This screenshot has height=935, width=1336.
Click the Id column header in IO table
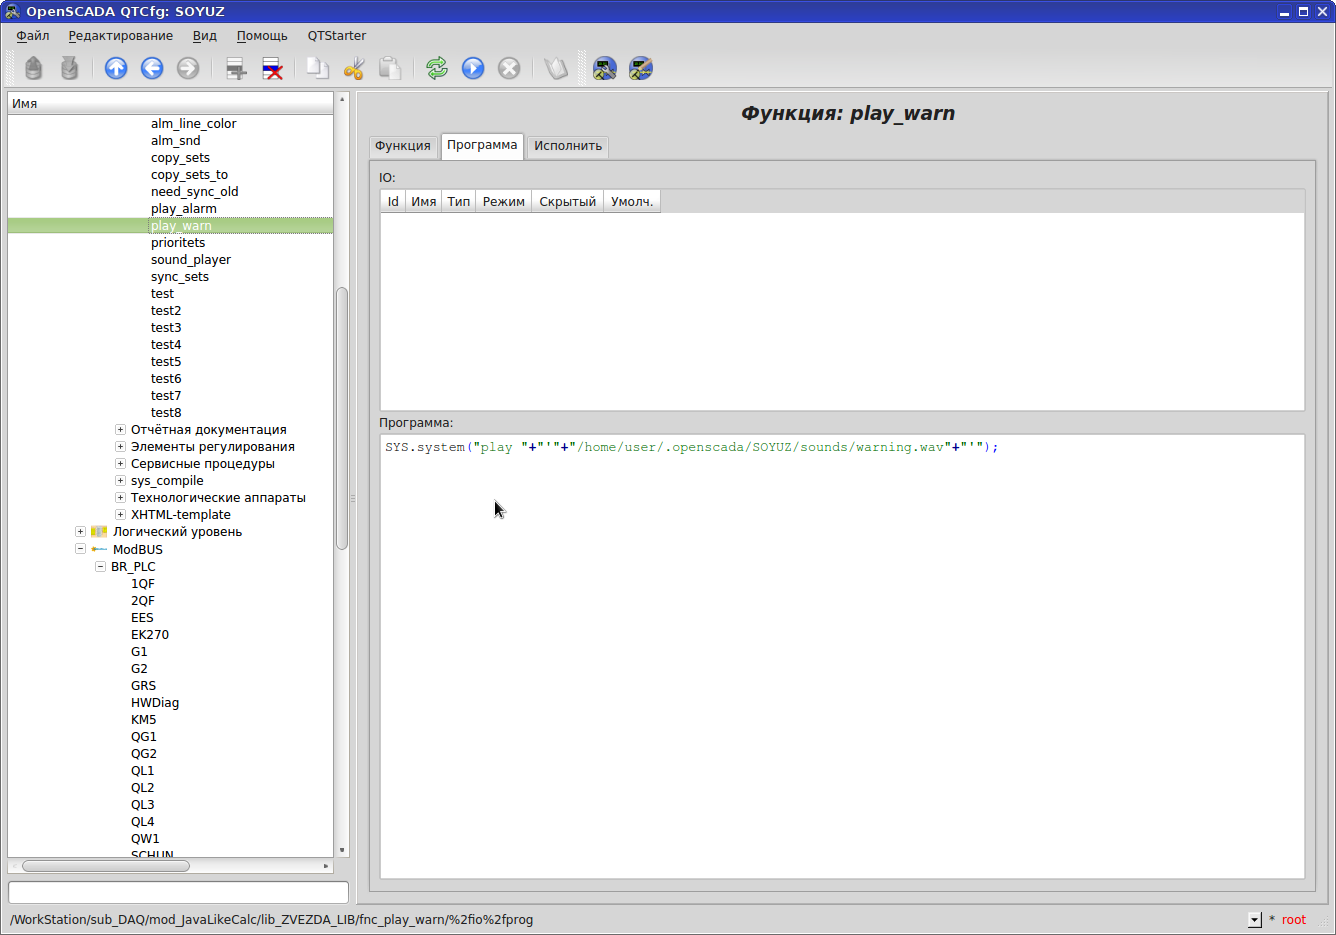(393, 202)
